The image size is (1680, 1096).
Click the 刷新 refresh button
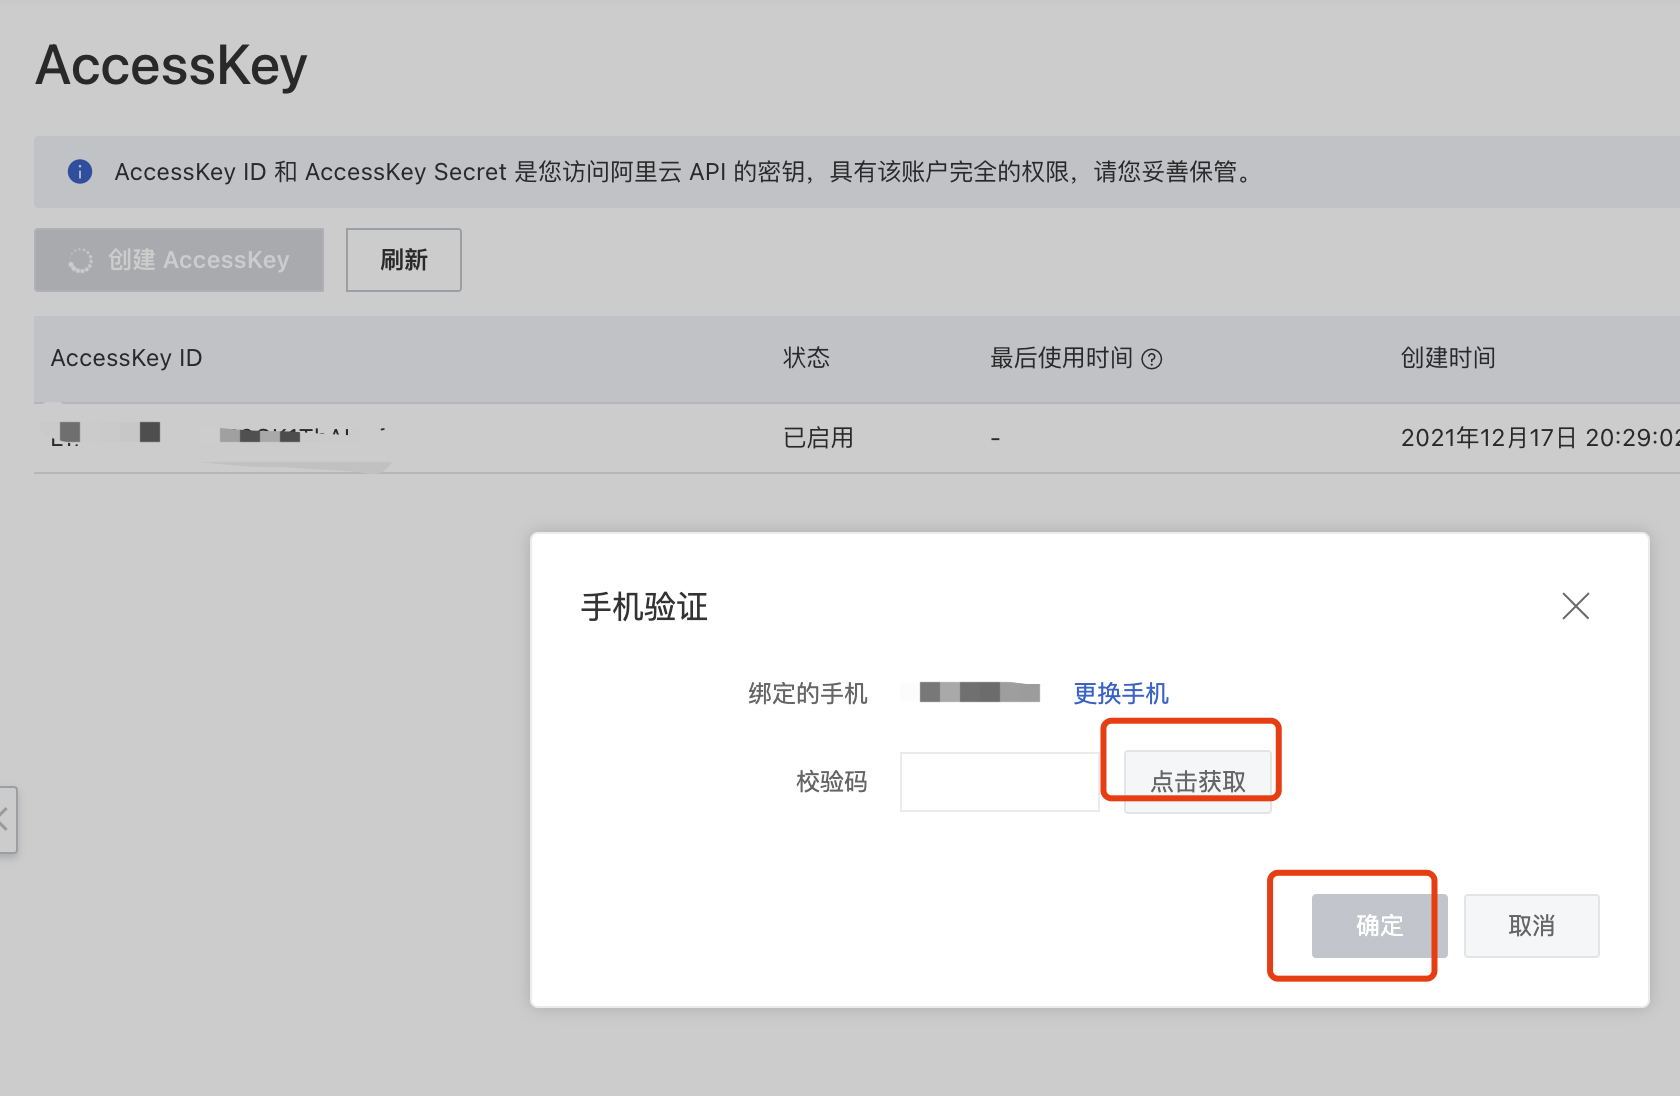pyautogui.click(x=404, y=260)
